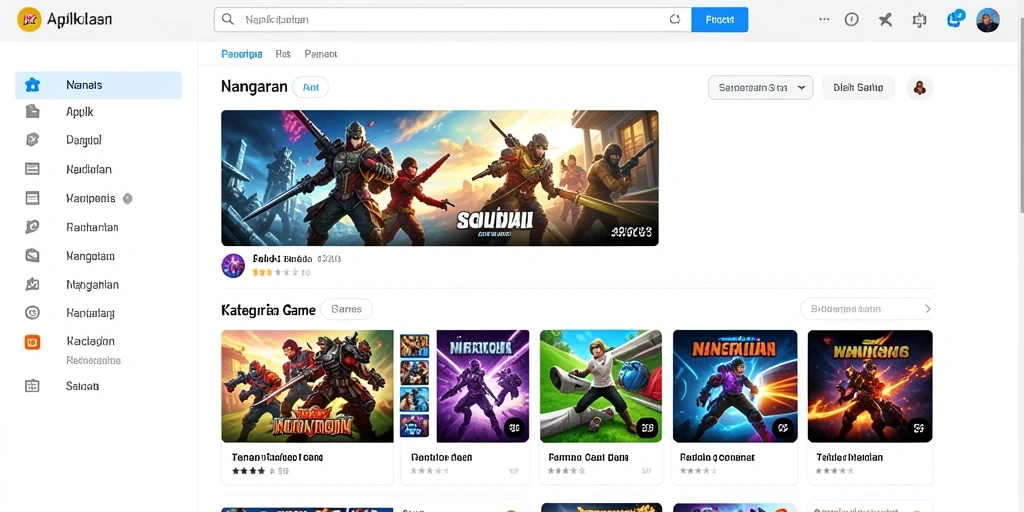Select the Nanais home sidebar icon
This screenshot has height=512, width=1024.
click(x=32, y=85)
